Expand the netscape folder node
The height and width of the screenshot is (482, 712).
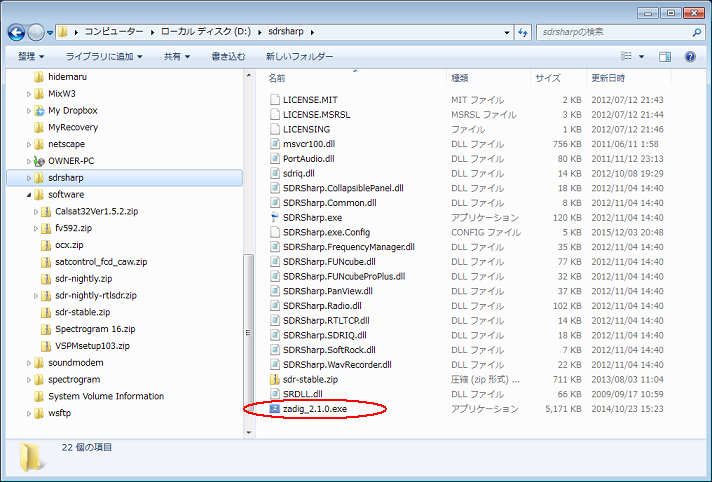click(29, 144)
